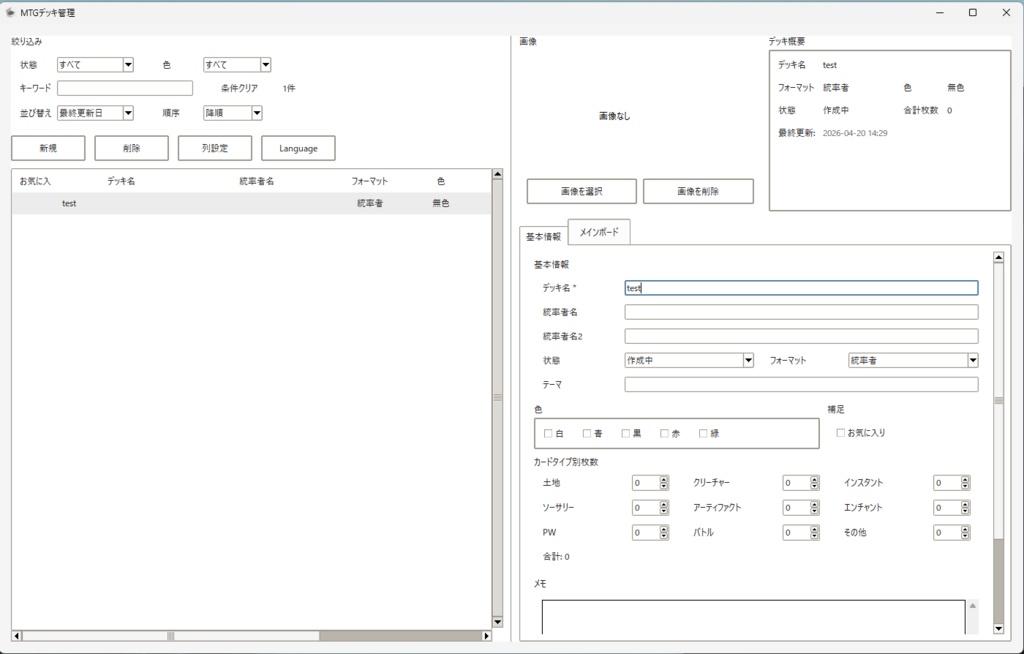Tick the 白 color checkbox
Image resolution: width=1024 pixels, height=654 pixels.
[x=548, y=433]
